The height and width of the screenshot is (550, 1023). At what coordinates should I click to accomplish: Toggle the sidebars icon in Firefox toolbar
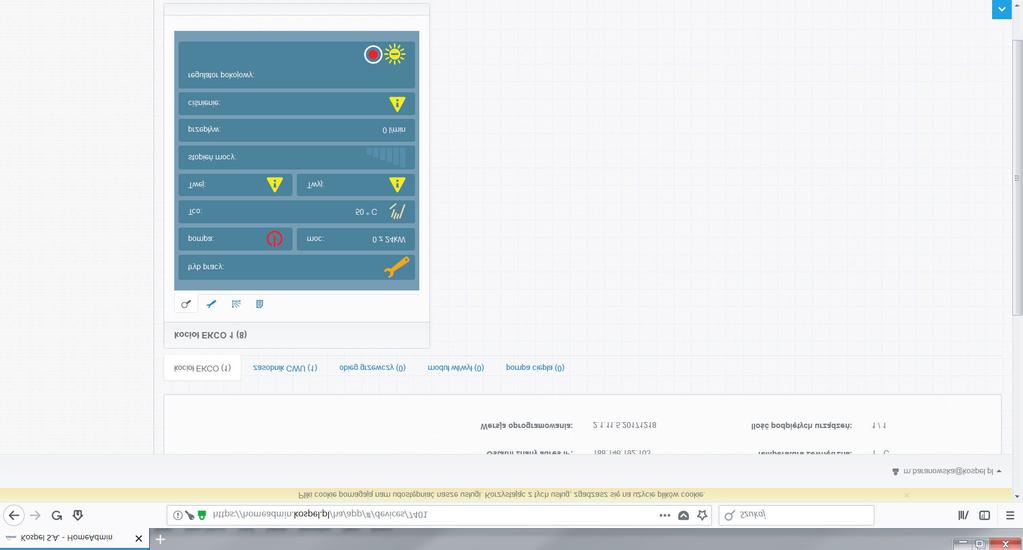[985, 515]
